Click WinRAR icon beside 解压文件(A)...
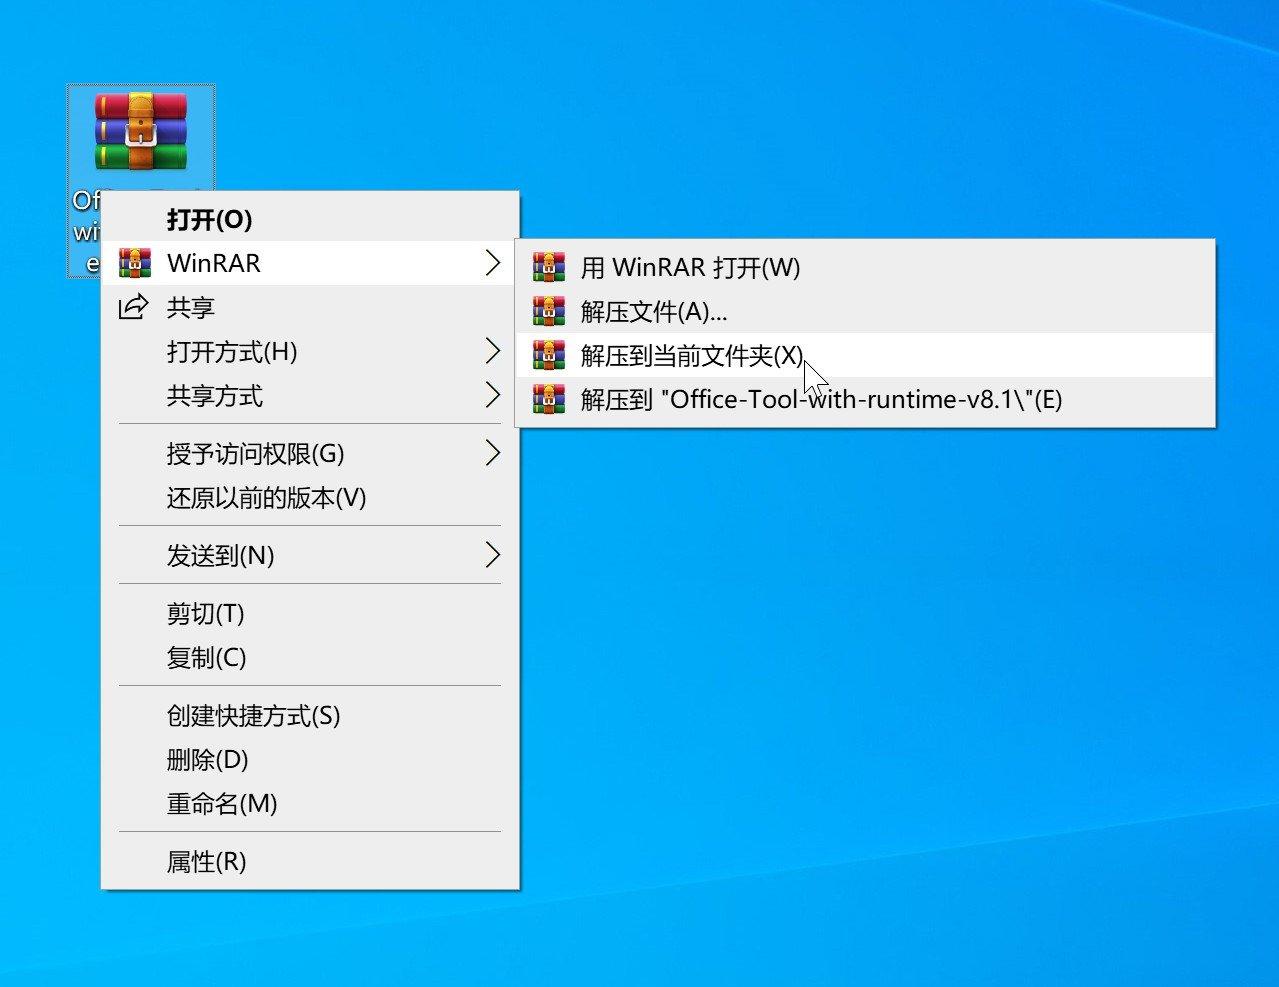Viewport: 1279px width, 987px height. (548, 311)
